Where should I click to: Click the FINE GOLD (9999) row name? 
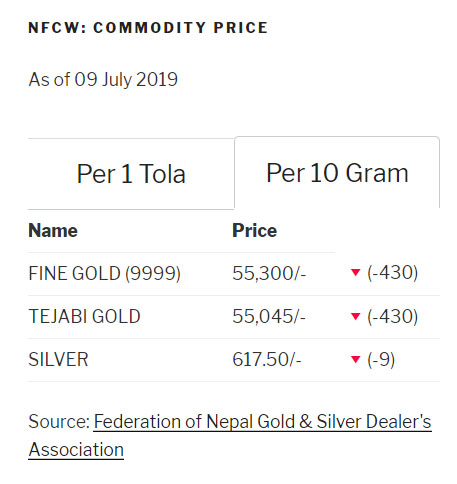(x=105, y=273)
